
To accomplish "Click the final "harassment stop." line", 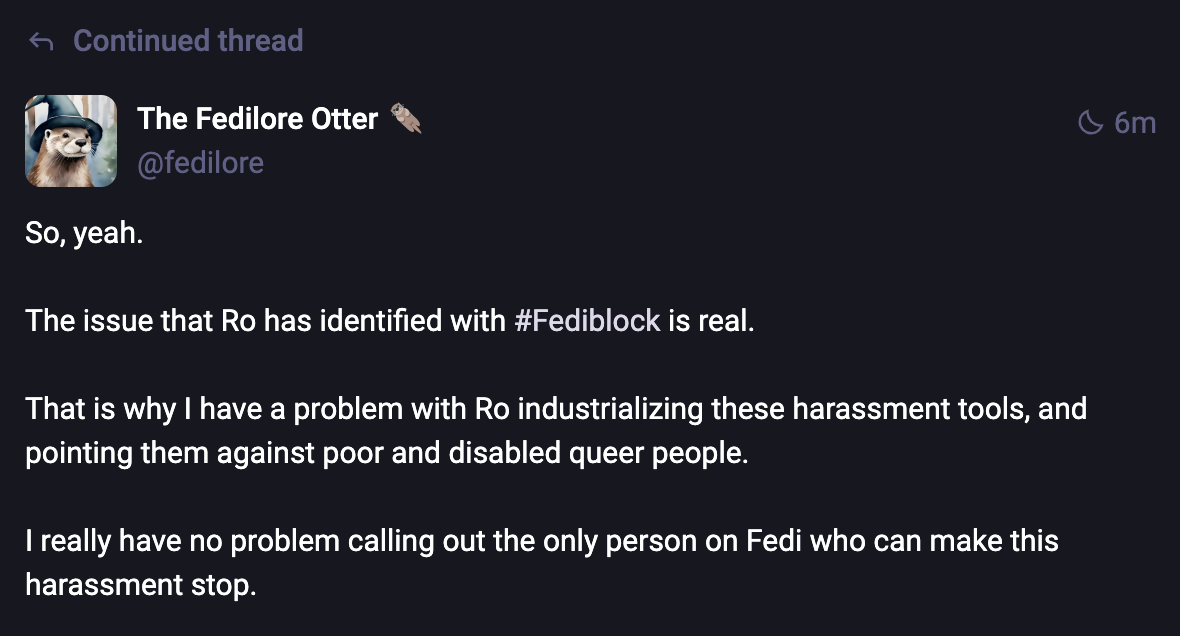I will point(140,584).
